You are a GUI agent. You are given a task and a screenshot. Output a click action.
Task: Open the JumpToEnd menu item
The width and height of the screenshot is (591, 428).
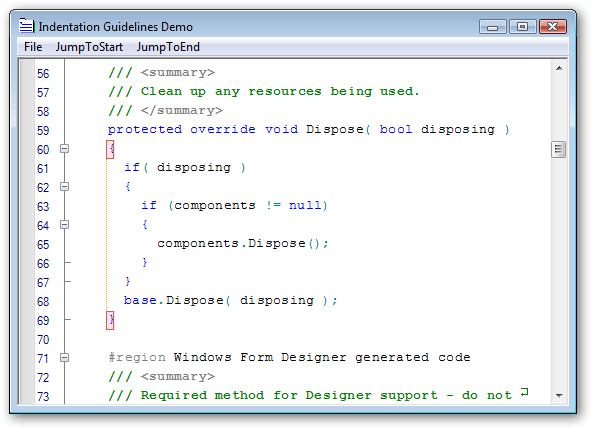(x=168, y=47)
